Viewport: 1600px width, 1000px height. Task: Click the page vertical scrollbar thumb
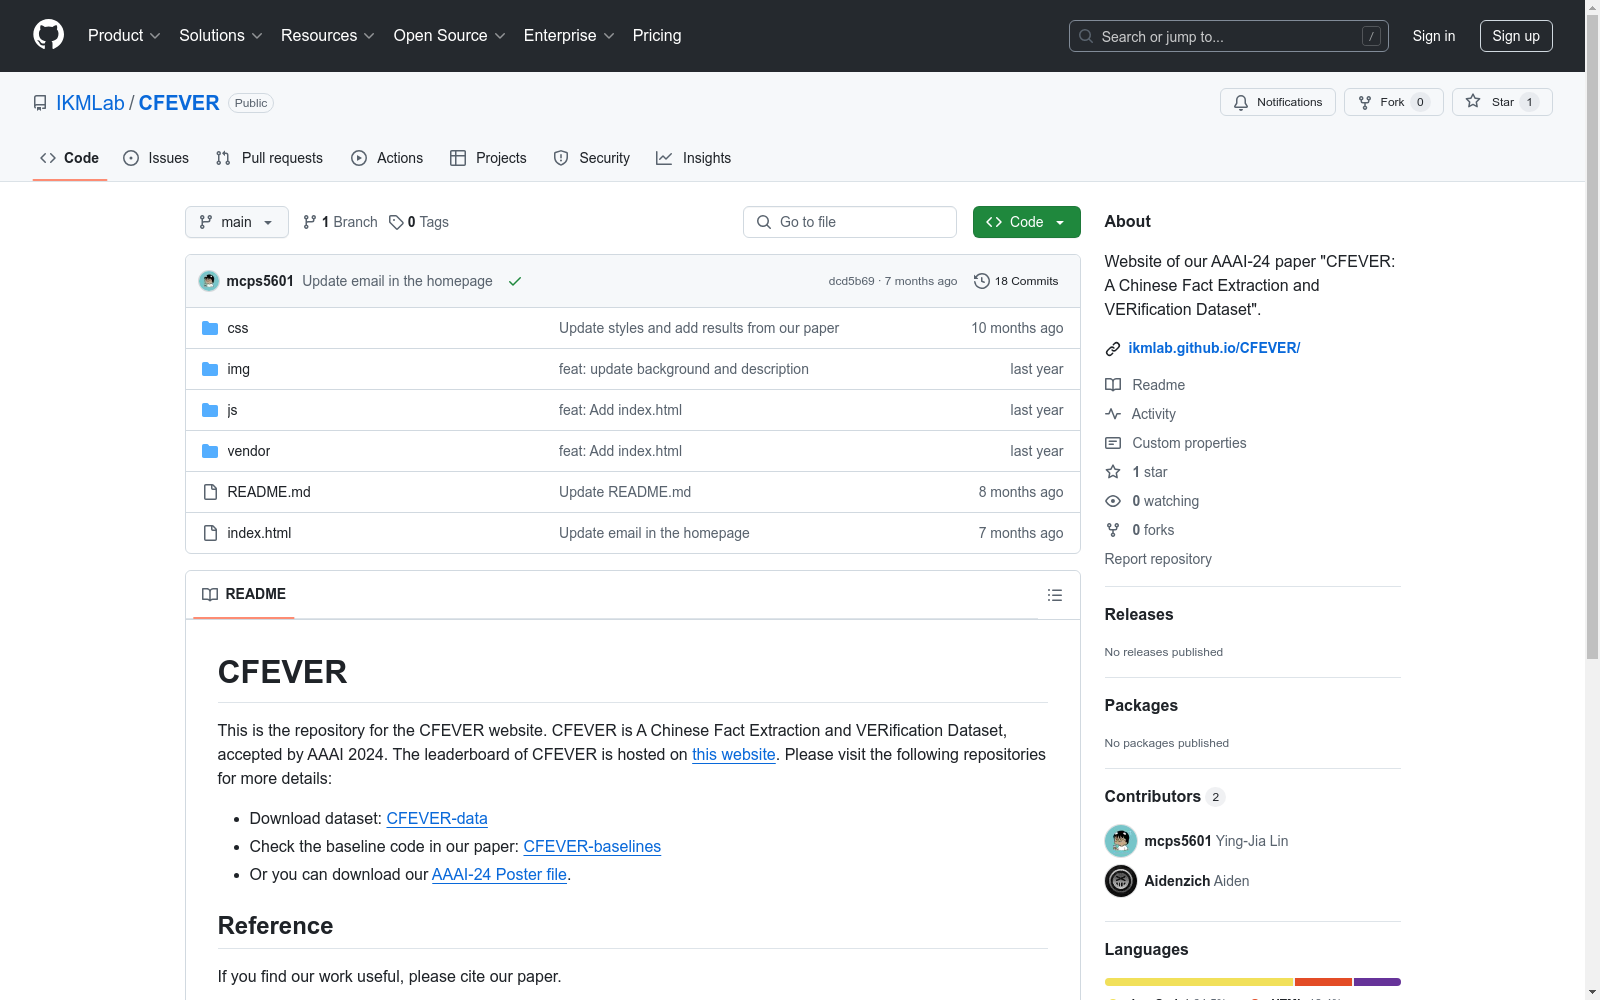click(x=1592, y=336)
